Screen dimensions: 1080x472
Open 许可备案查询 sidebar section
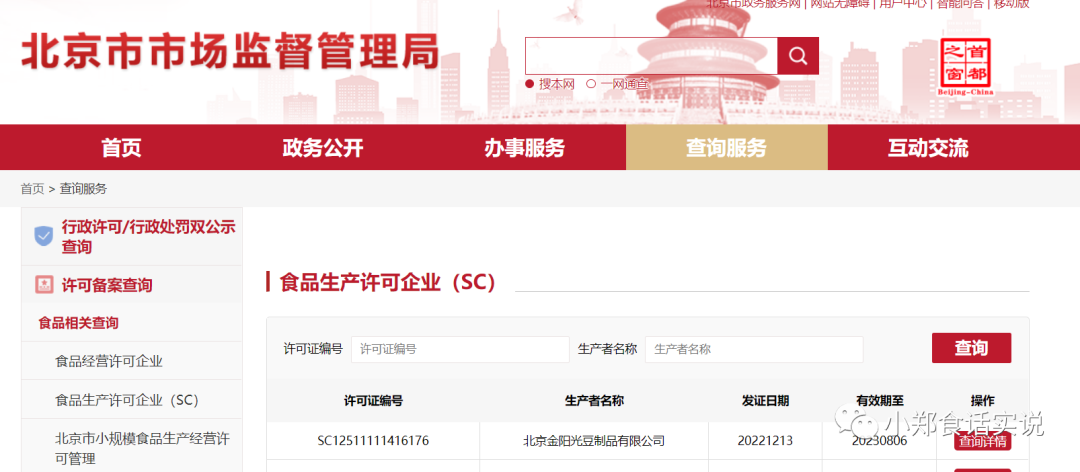click(x=107, y=285)
